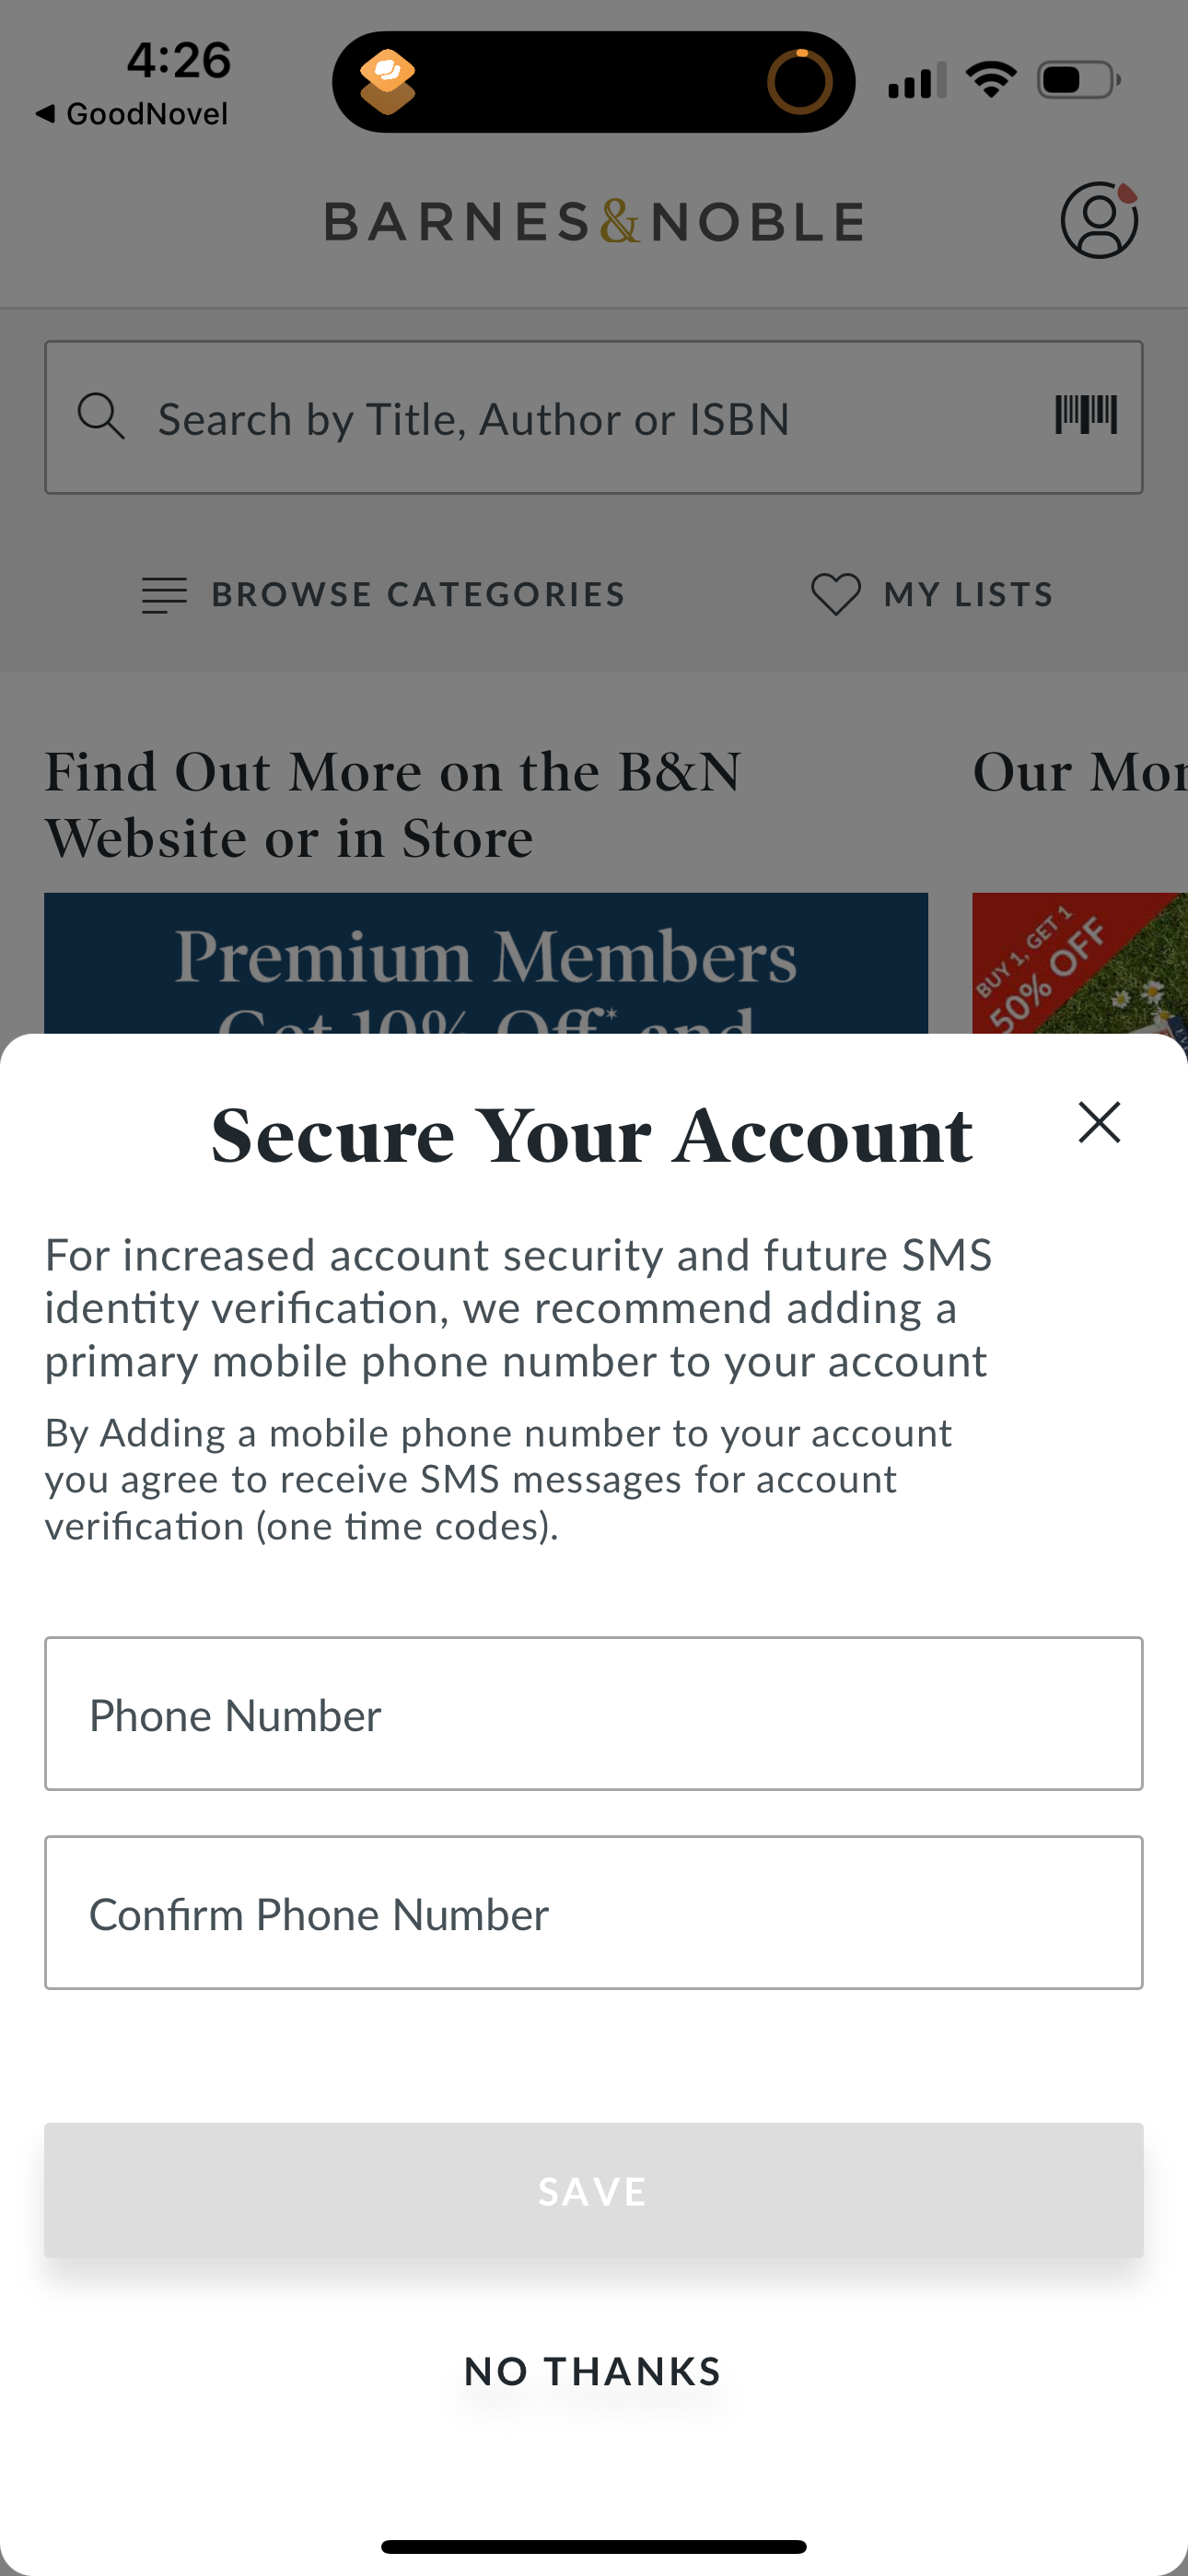This screenshot has width=1188, height=2576.
Task: Open the account profile icon
Action: [x=1098, y=220]
